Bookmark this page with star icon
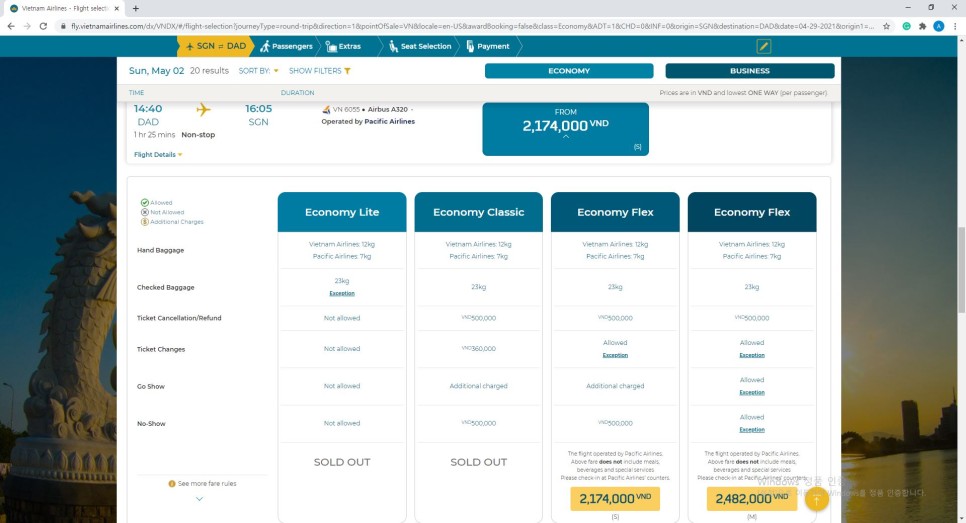 [x=887, y=26]
